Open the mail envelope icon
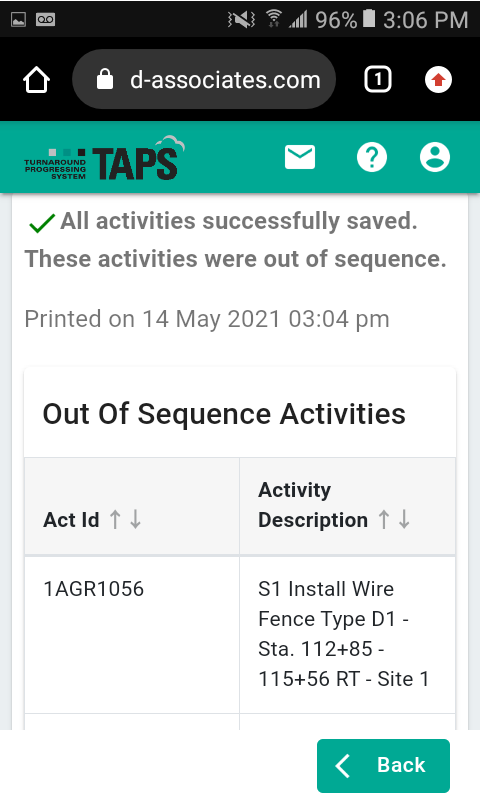The image size is (480, 809). point(300,157)
